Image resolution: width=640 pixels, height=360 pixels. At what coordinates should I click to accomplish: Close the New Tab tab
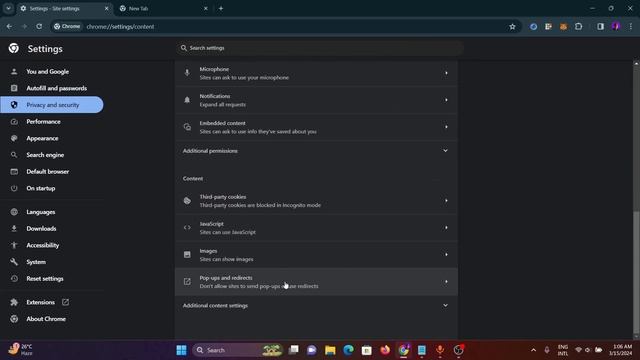point(206,8)
